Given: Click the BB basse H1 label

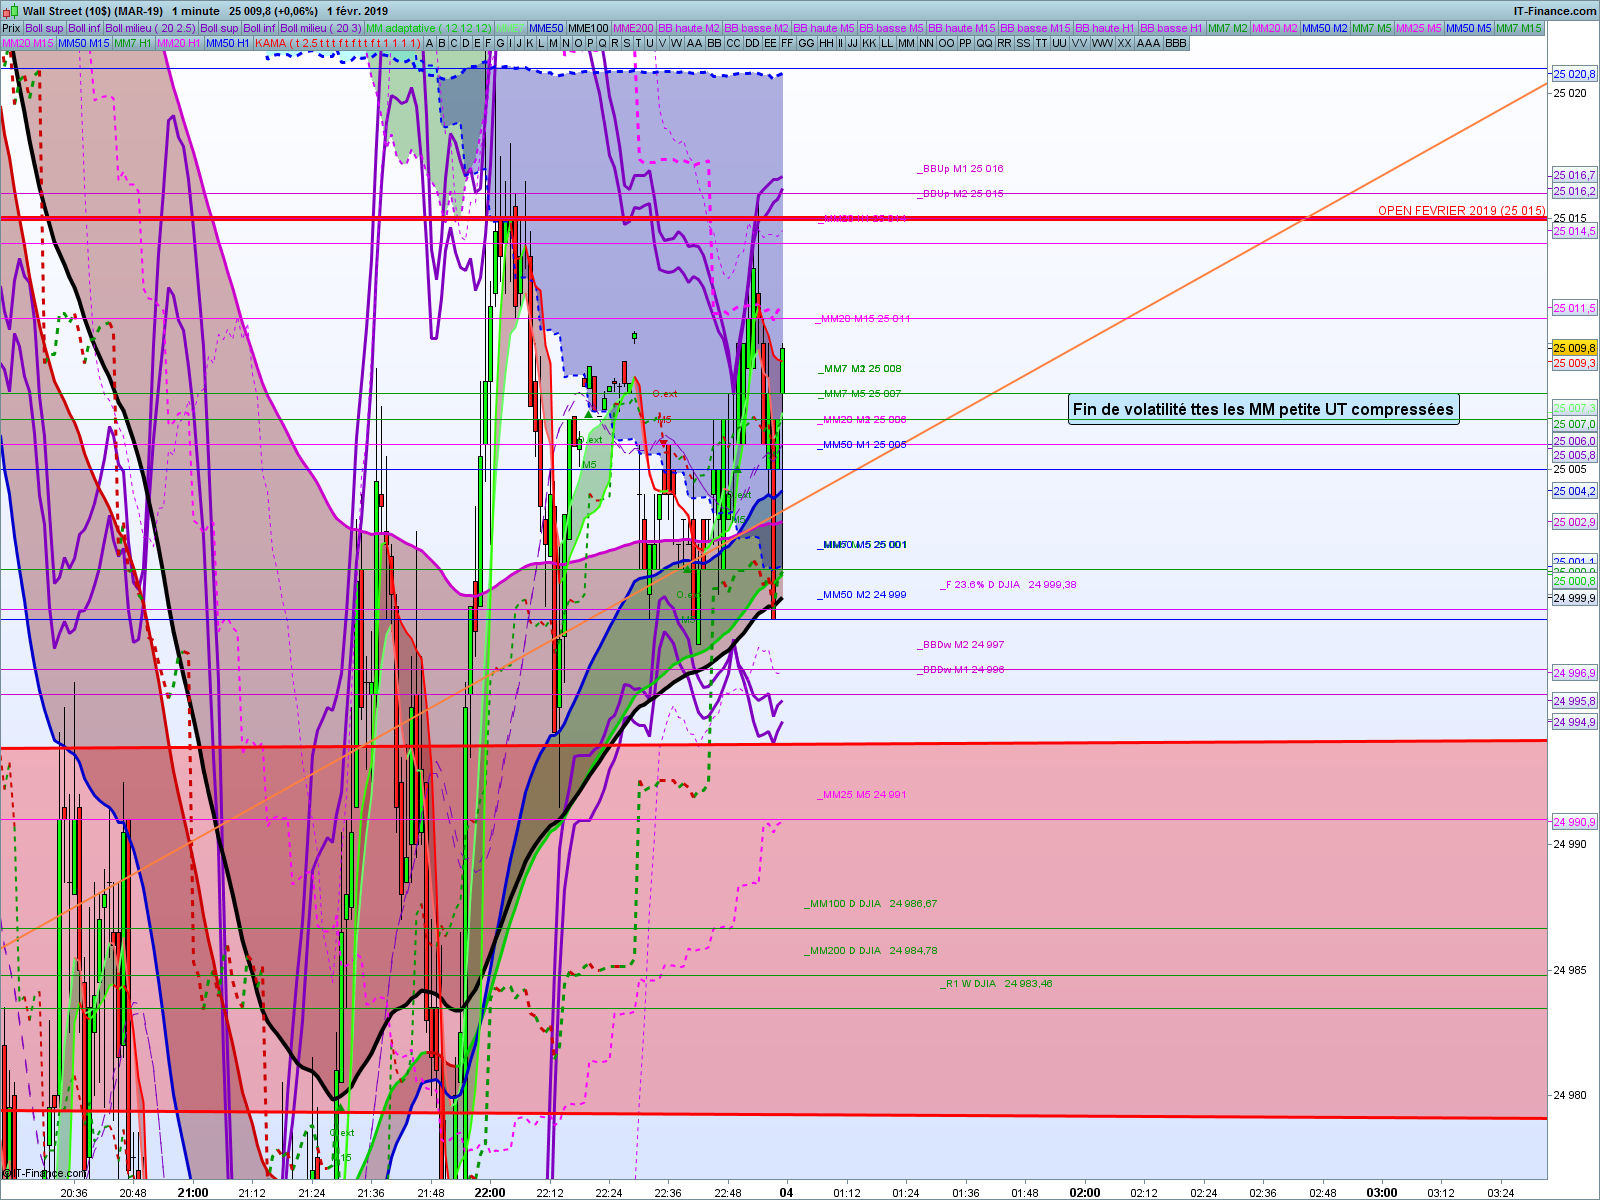Looking at the screenshot, I should (x=1172, y=28).
